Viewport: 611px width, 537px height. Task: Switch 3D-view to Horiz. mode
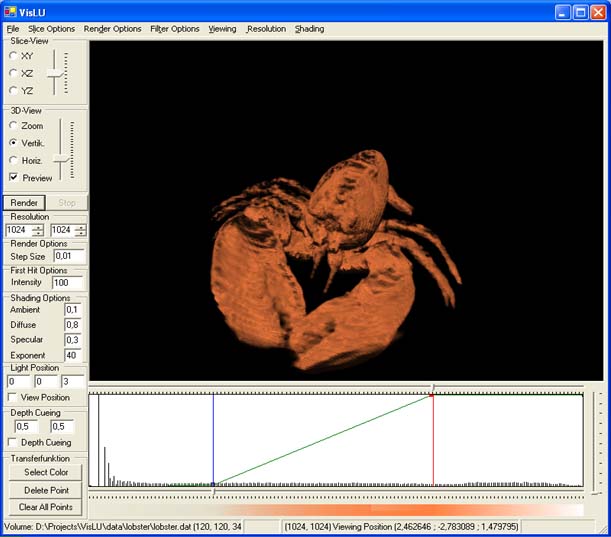pyautogui.click(x=13, y=160)
